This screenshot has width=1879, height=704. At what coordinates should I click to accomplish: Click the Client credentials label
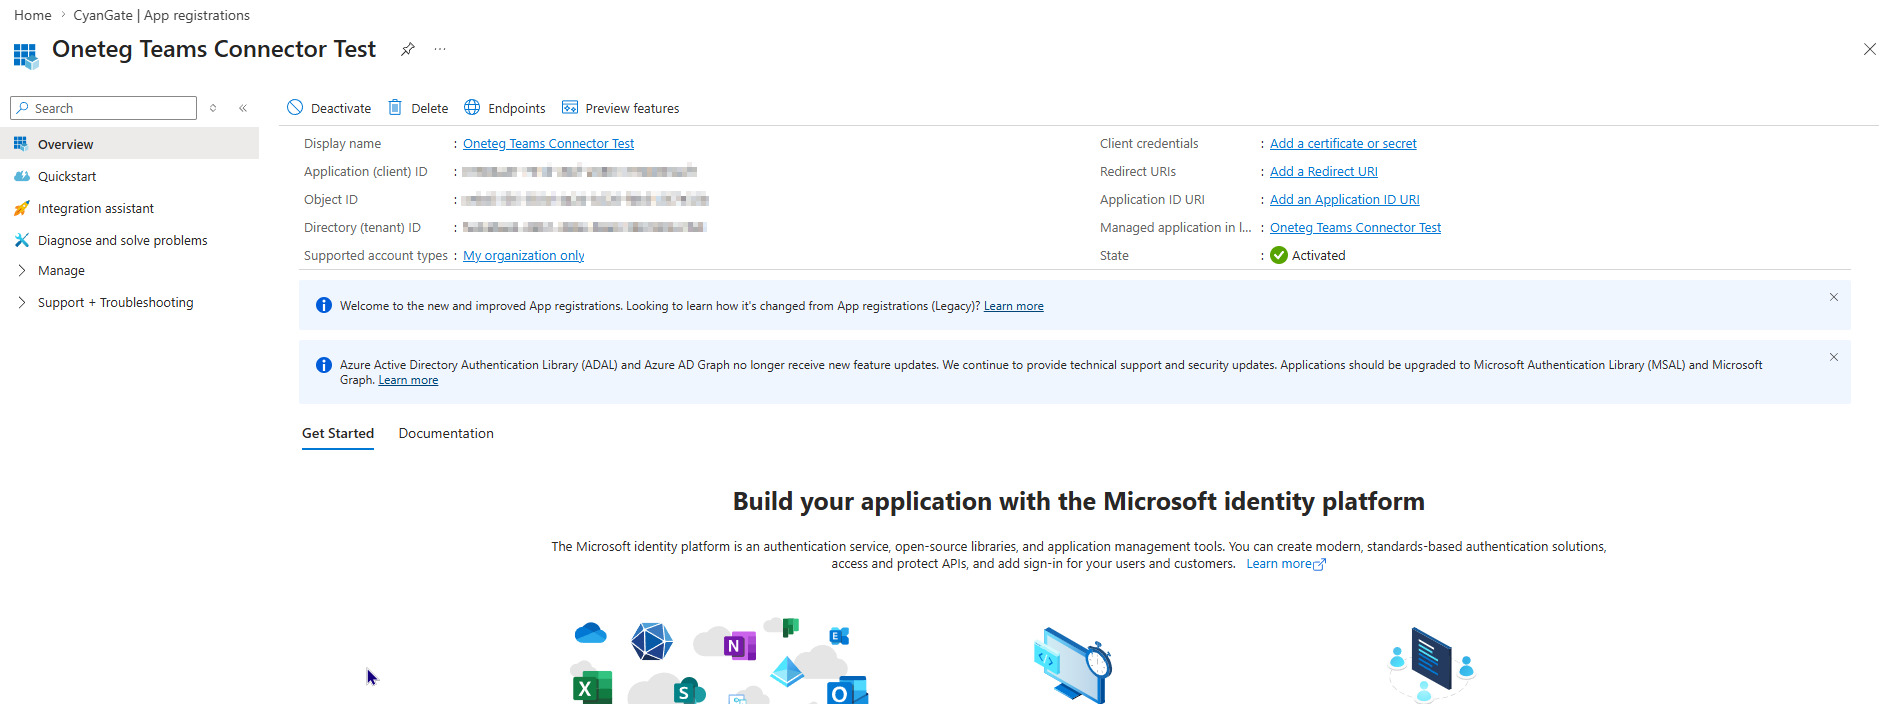1149,143
